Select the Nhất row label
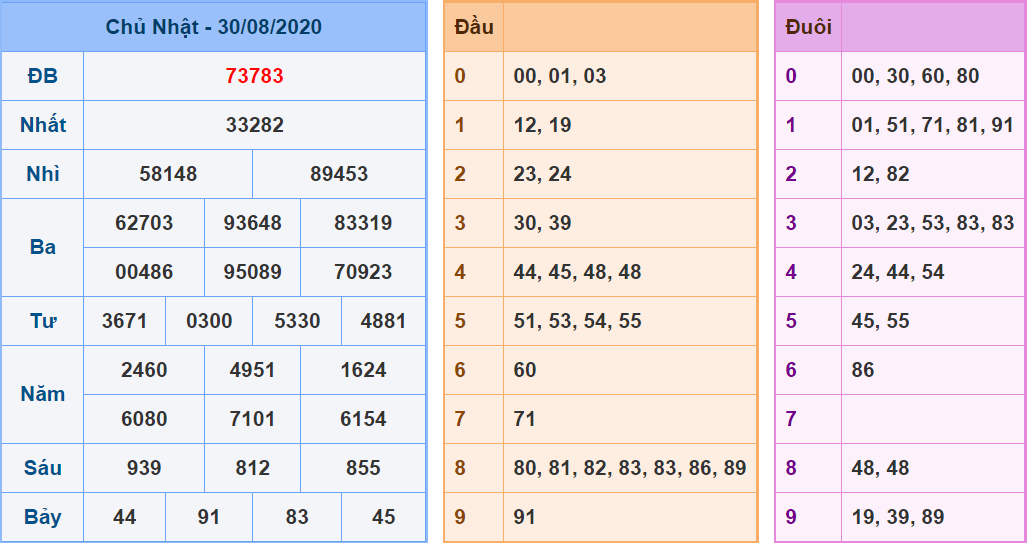Screen dimensions: 1027x543 coord(42,125)
